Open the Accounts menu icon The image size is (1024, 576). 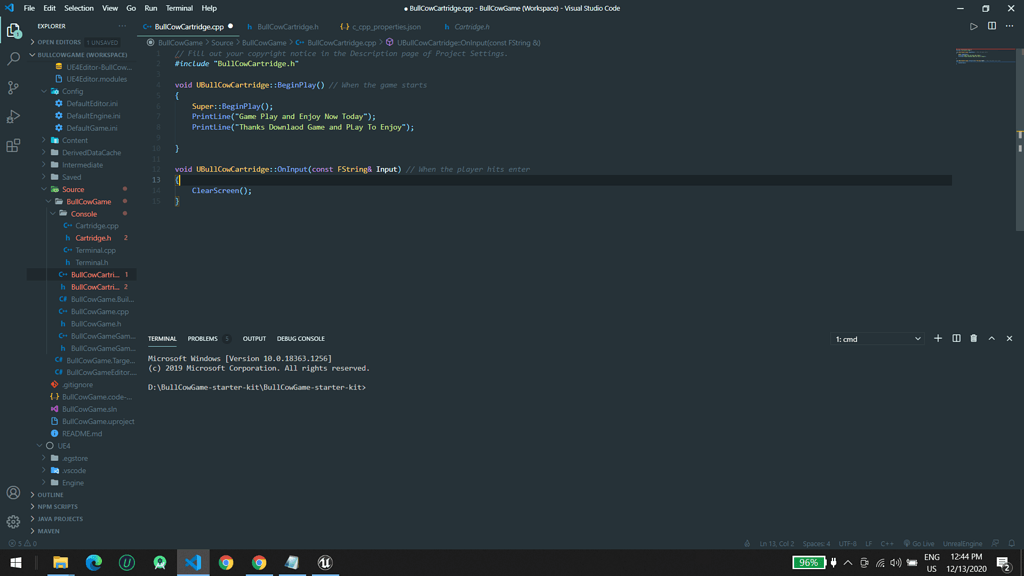(13, 493)
